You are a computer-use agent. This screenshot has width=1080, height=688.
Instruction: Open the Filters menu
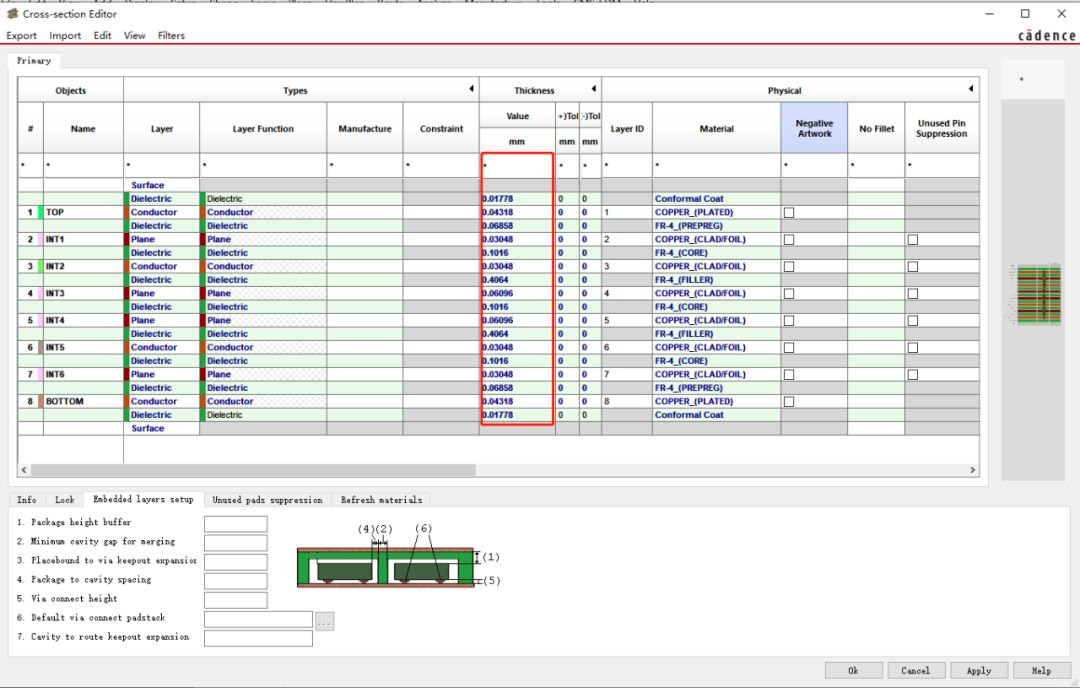(x=171, y=36)
